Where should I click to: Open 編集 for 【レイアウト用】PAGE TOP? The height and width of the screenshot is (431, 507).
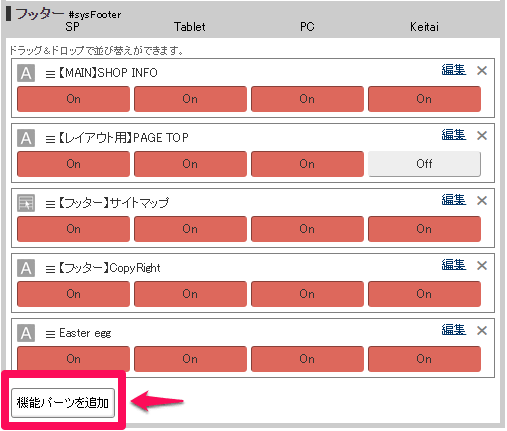coord(453,135)
